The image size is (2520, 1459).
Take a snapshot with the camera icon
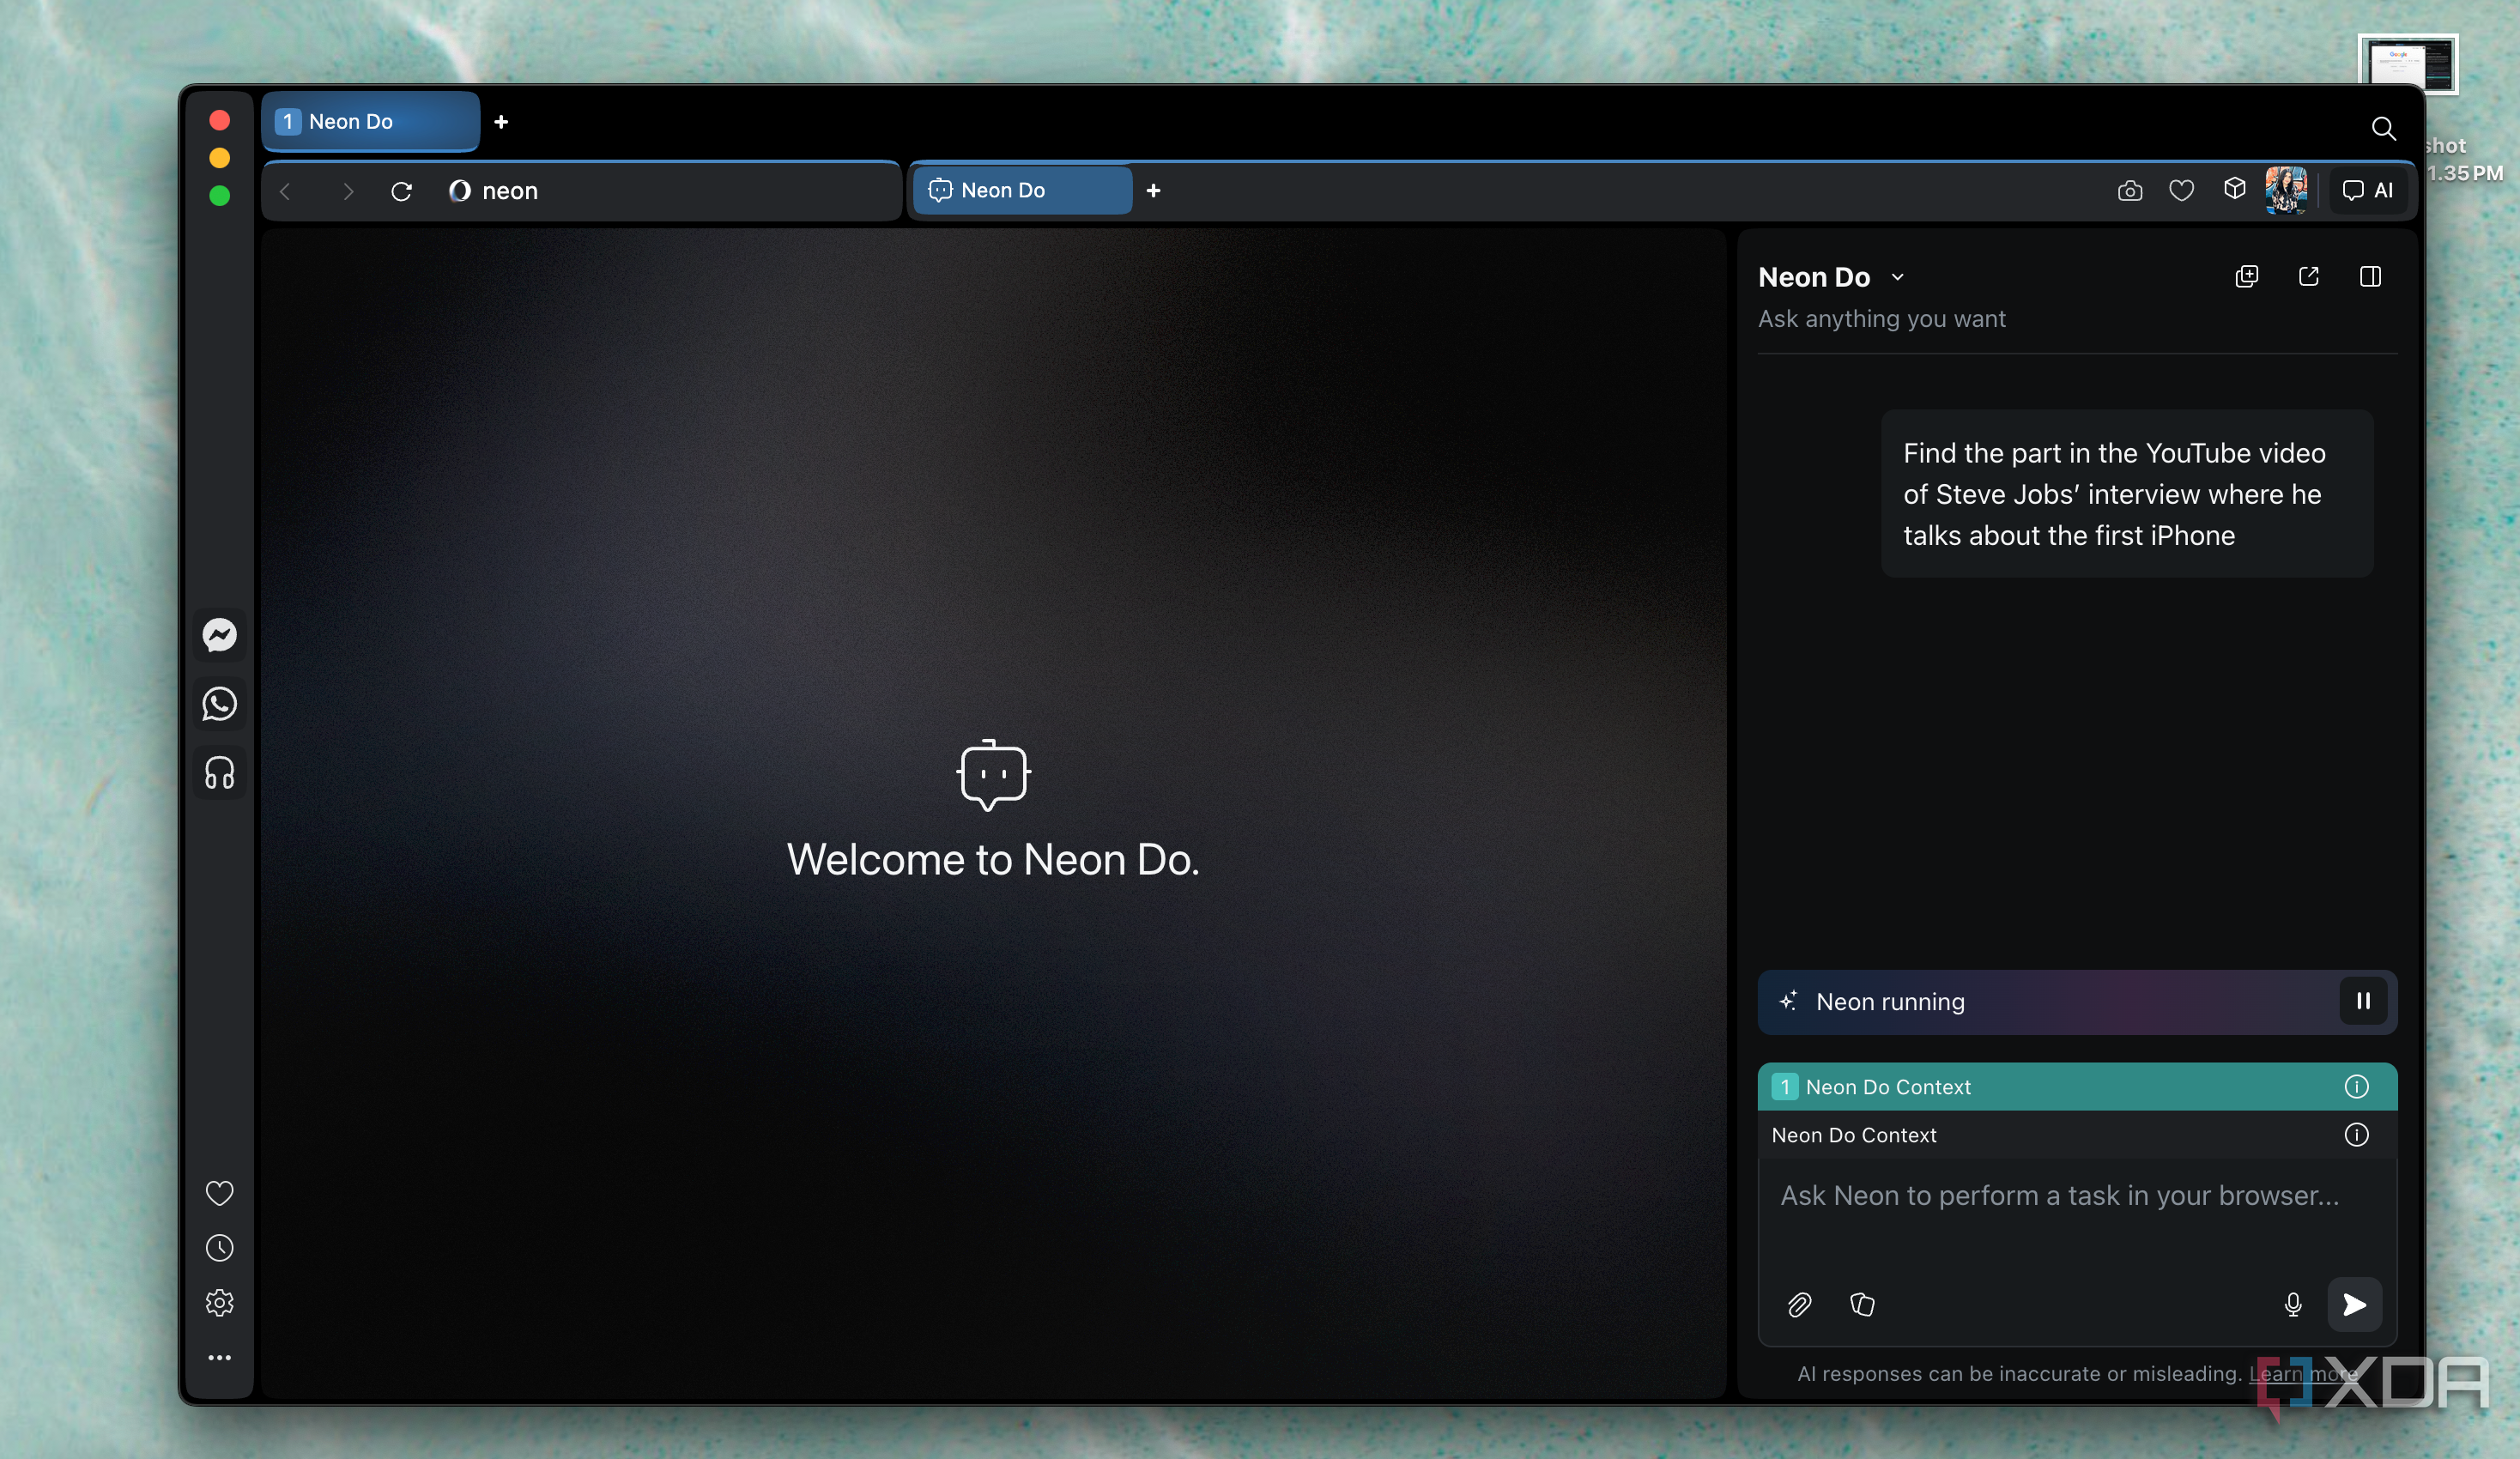tap(2129, 190)
